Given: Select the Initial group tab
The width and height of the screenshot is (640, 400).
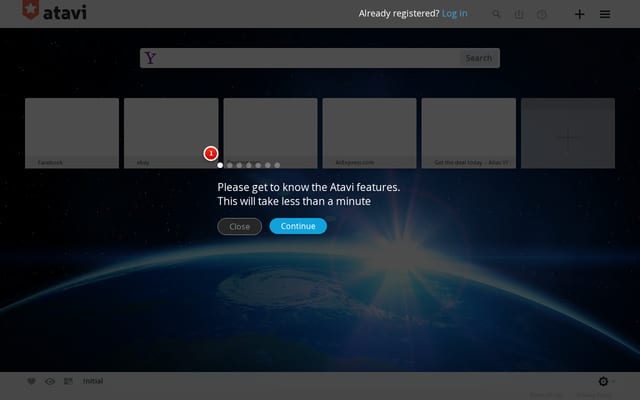Looking at the screenshot, I should [x=93, y=381].
